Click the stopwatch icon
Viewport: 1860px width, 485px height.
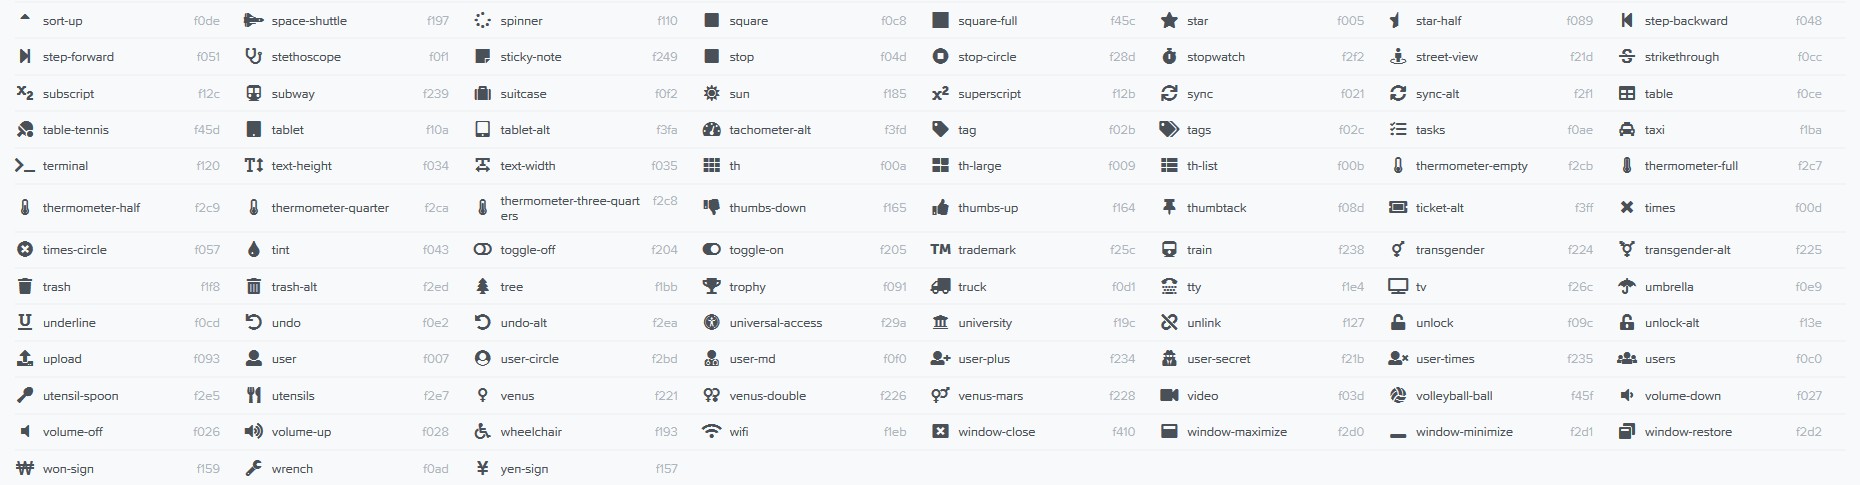pyautogui.click(x=1169, y=57)
